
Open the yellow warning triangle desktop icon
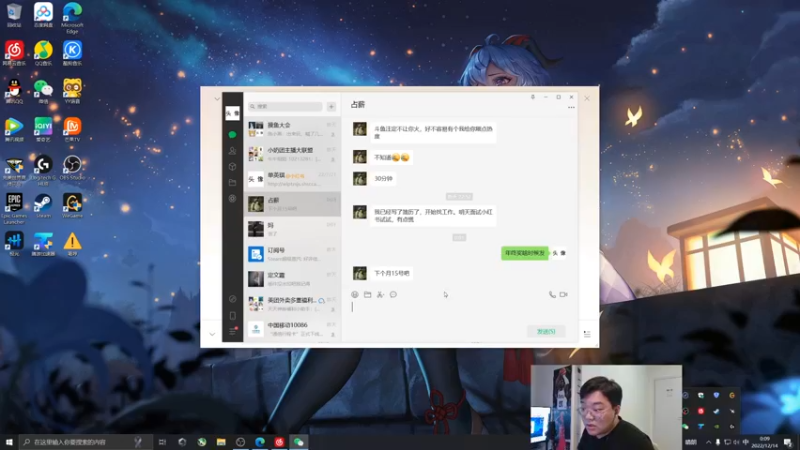tap(72, 244)
